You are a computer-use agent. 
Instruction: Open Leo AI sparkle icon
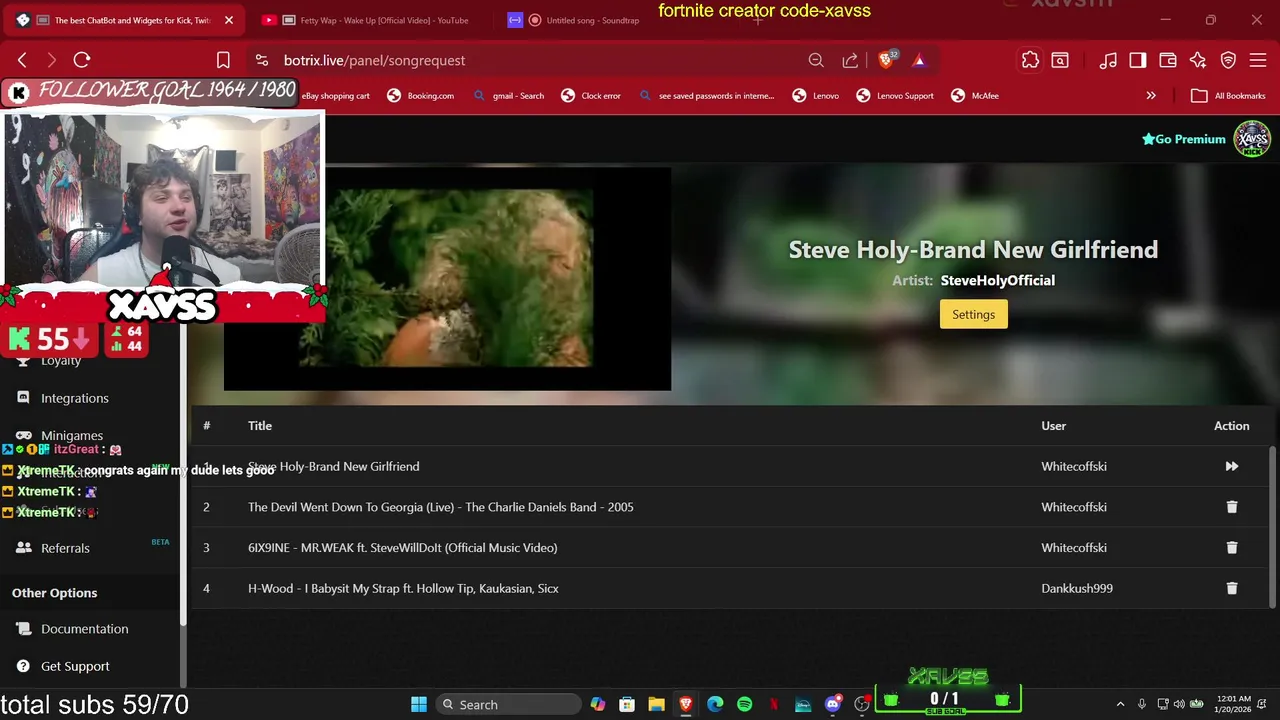1198,60
